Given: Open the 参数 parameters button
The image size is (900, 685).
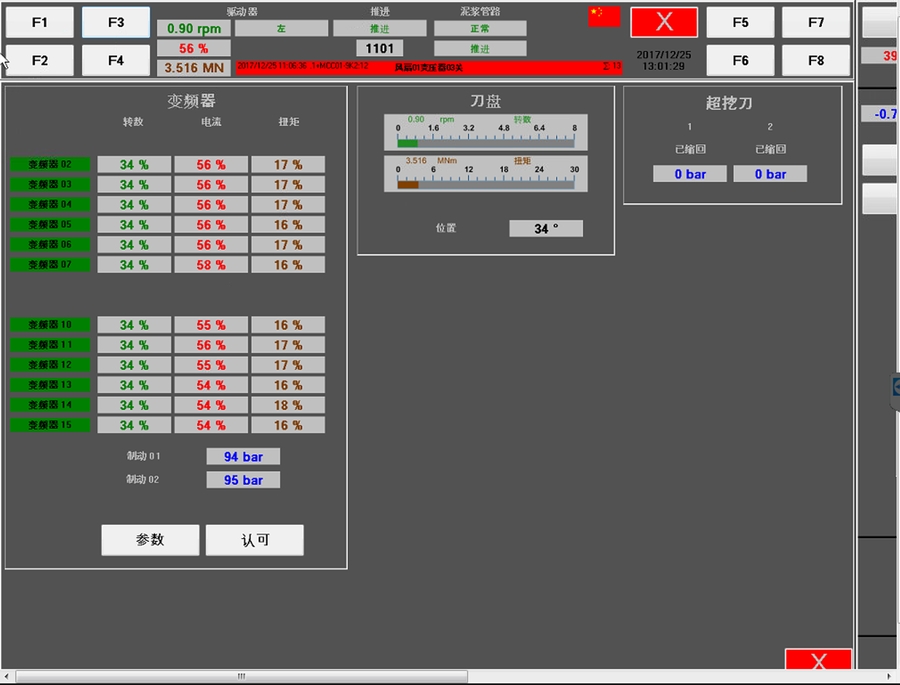Looking at the screenshot, I should pyautogui.click(x=150, y=540).
